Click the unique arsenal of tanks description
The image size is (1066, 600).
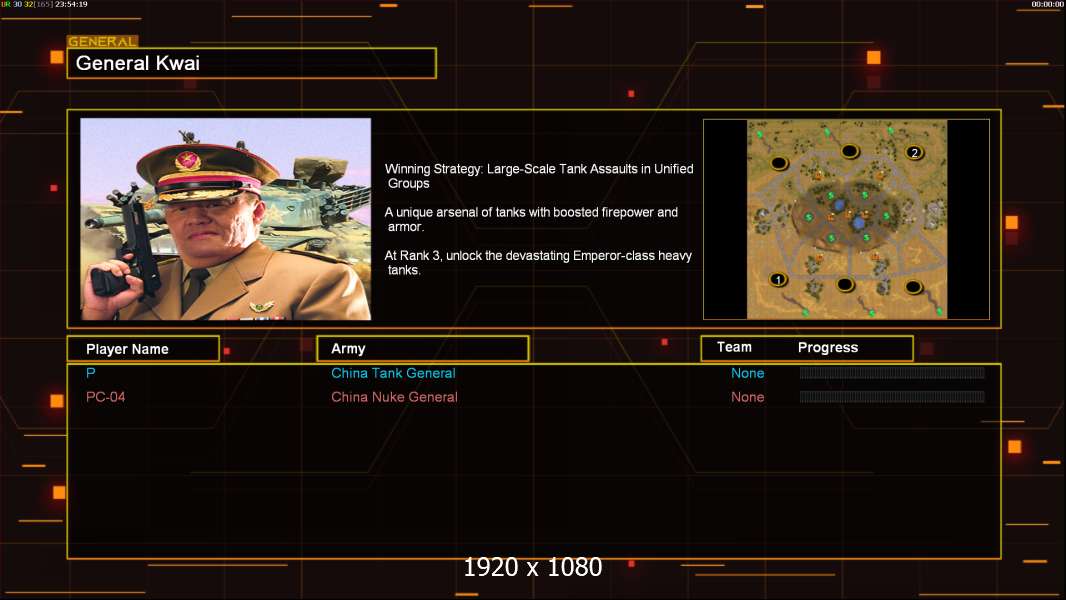[531, 219]
